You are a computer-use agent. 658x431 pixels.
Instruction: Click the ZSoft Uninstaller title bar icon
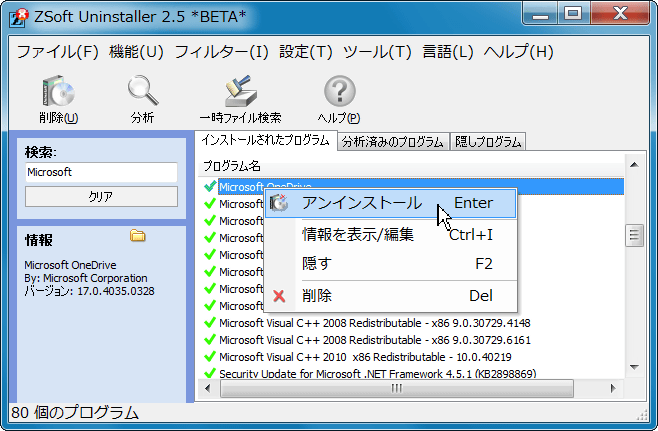[x=19, y=18]
